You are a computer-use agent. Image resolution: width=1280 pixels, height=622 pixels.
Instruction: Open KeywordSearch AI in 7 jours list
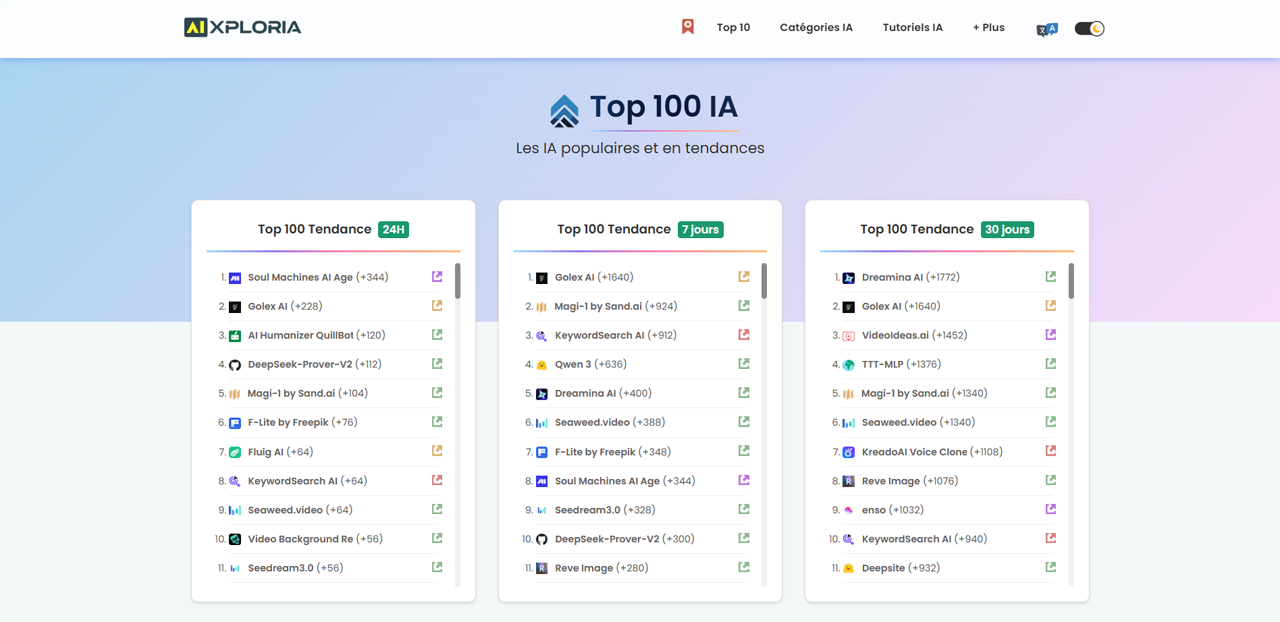click(600, 335)
